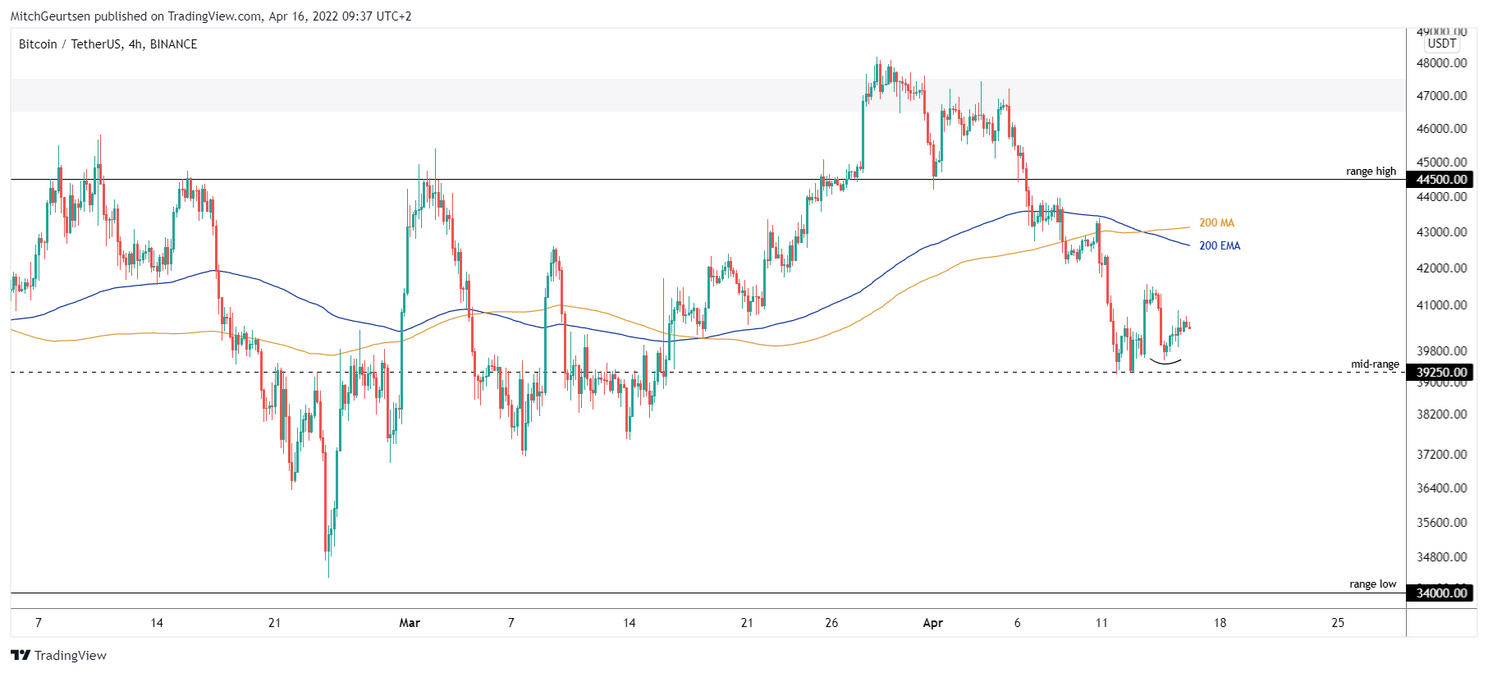Select the 44500.00 range high price tag

(1441, 180)
